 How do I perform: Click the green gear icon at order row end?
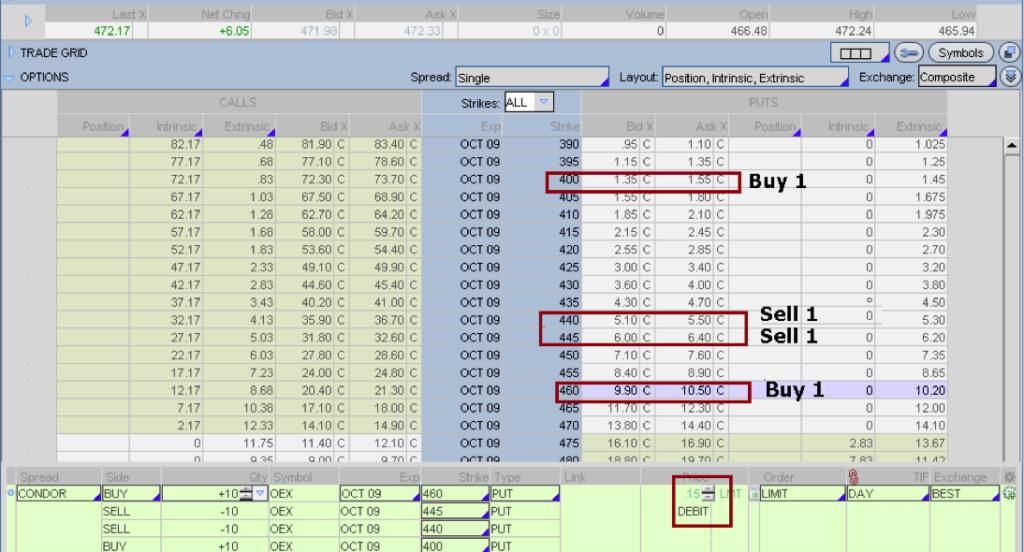pyautogui.click(x=1010, y=494)
